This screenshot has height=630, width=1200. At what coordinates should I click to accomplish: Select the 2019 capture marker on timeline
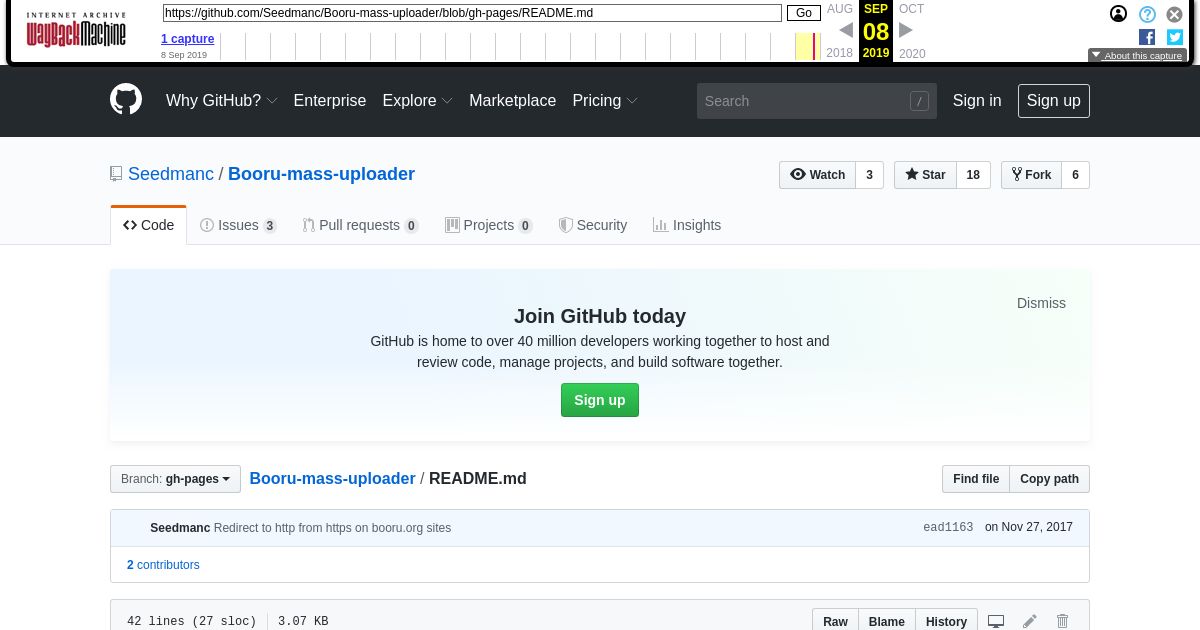814,46
